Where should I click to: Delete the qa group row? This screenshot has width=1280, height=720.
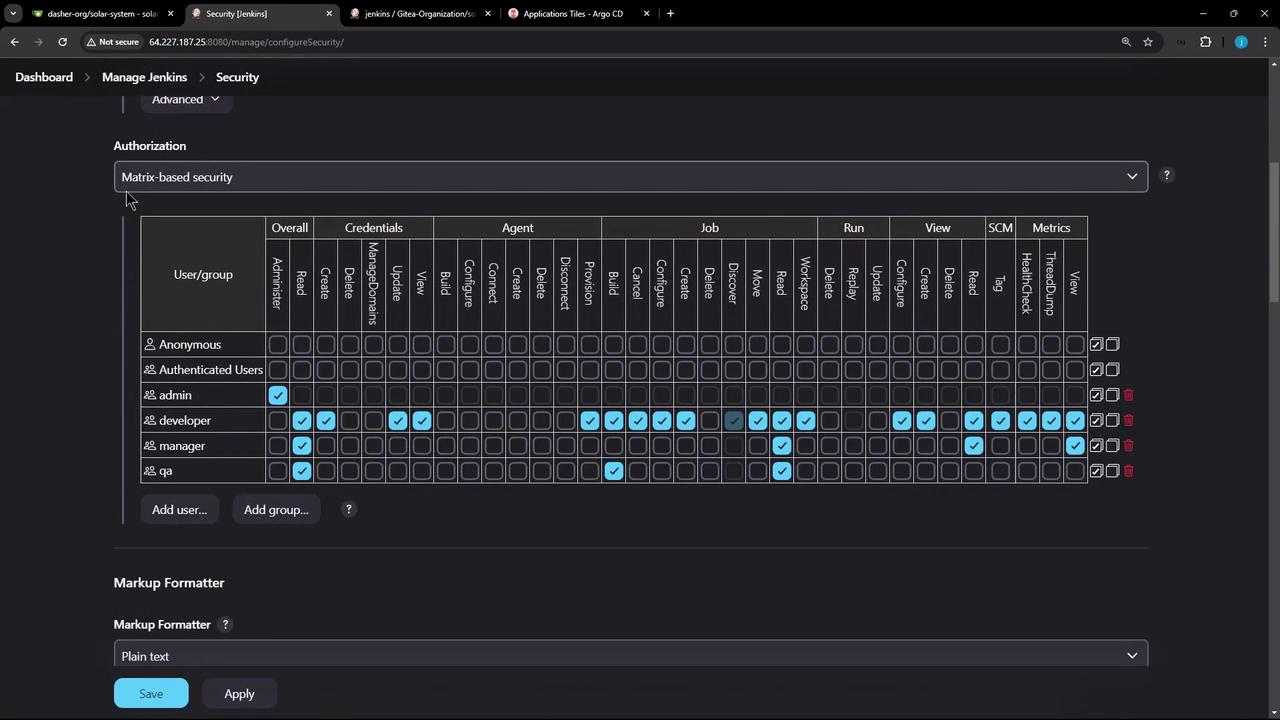click(1129, 471)
